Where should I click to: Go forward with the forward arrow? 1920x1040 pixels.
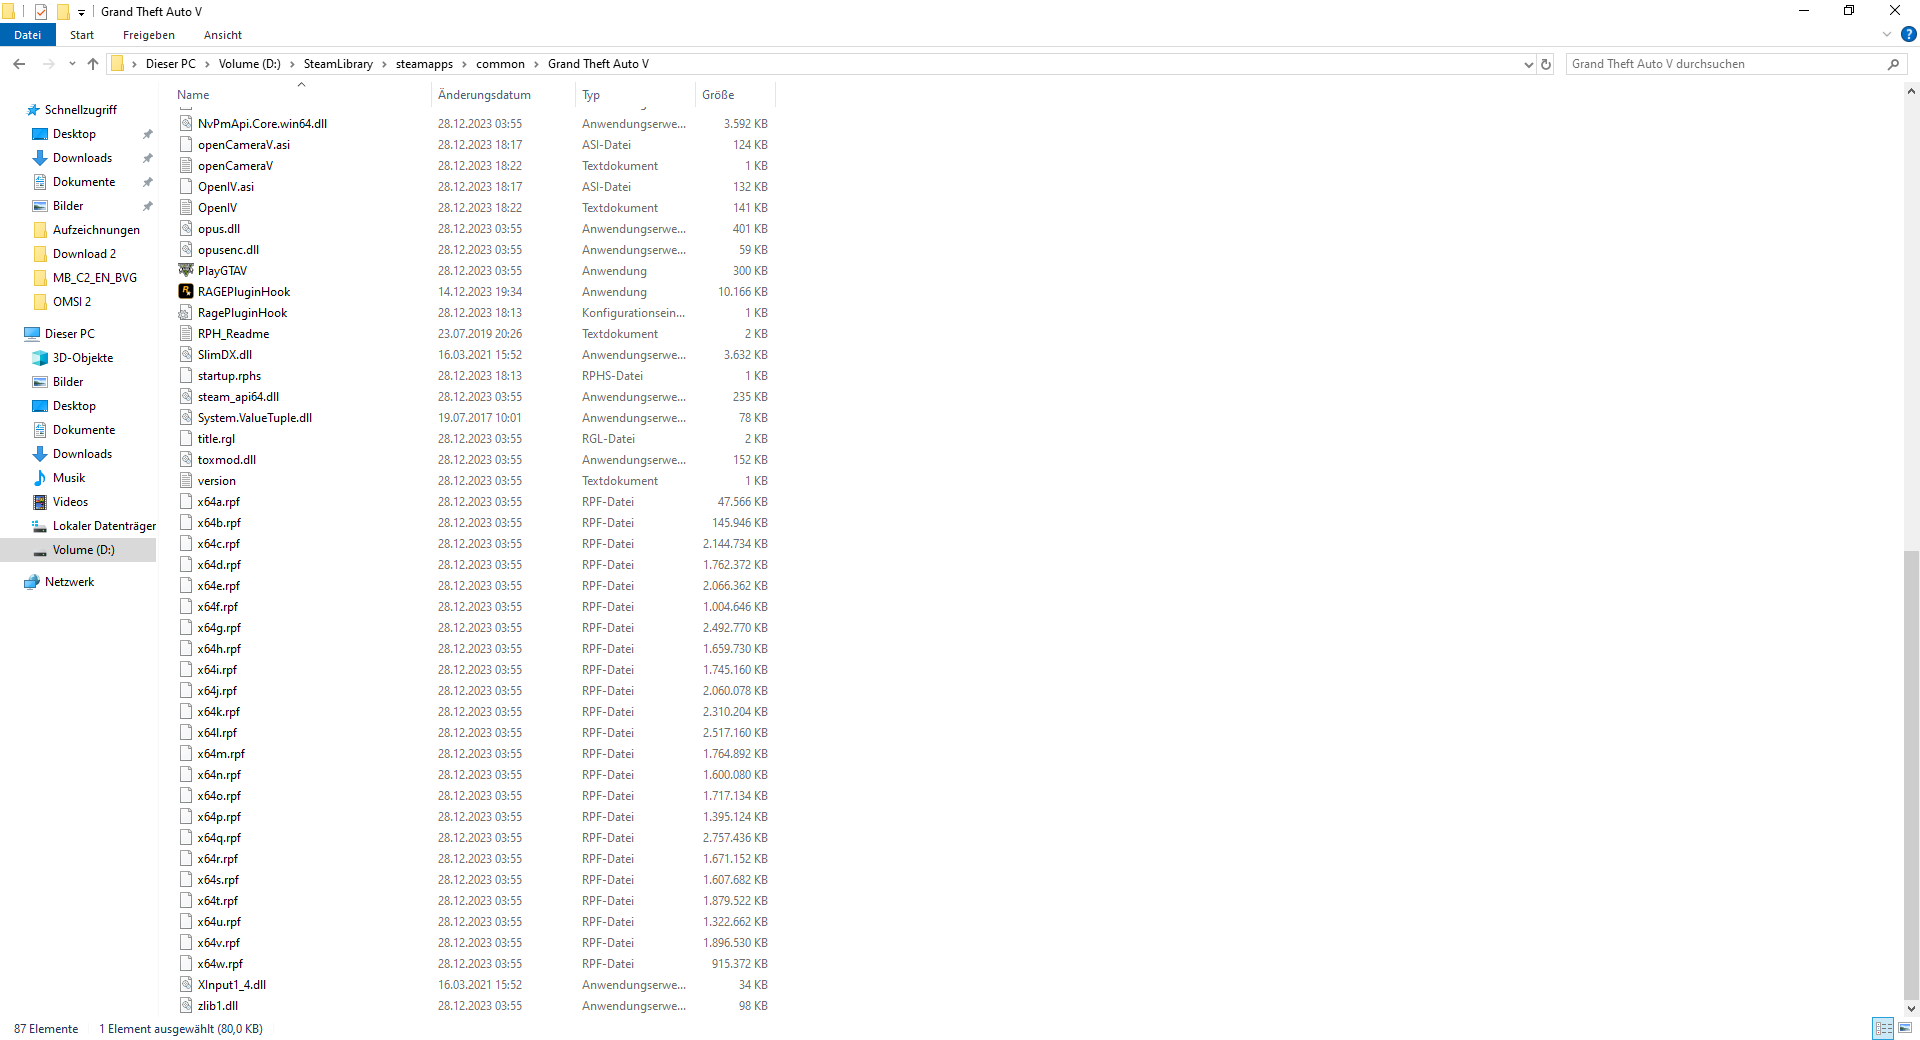pos(48,64)
